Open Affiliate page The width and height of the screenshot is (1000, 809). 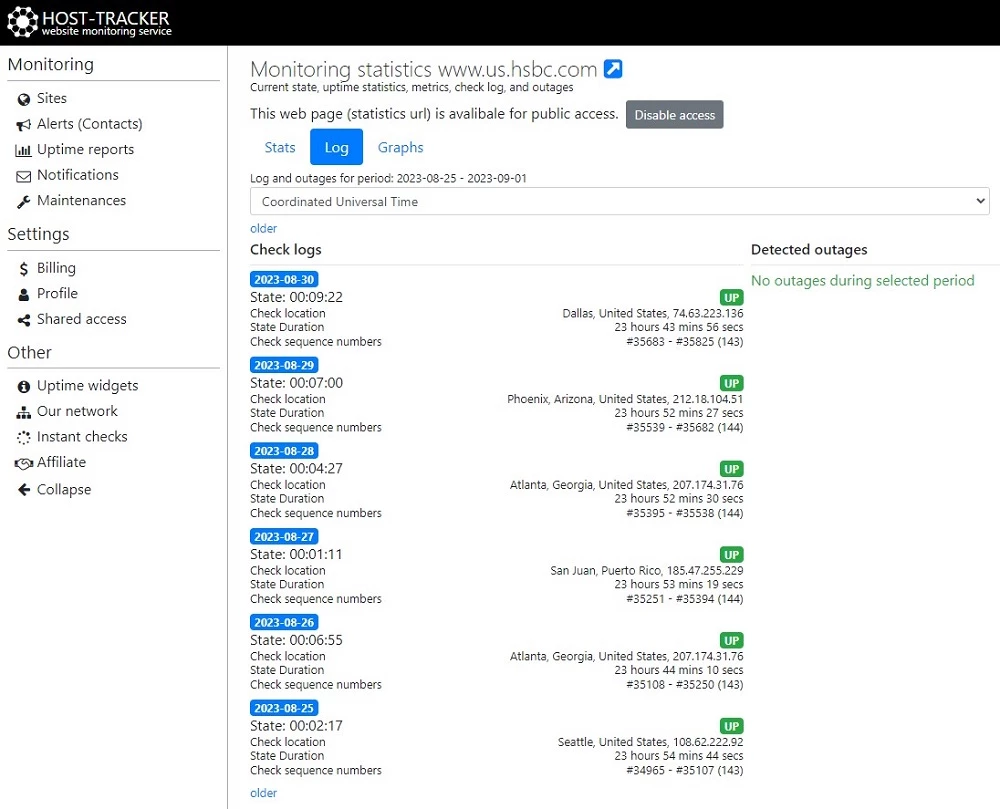point(61,462)
